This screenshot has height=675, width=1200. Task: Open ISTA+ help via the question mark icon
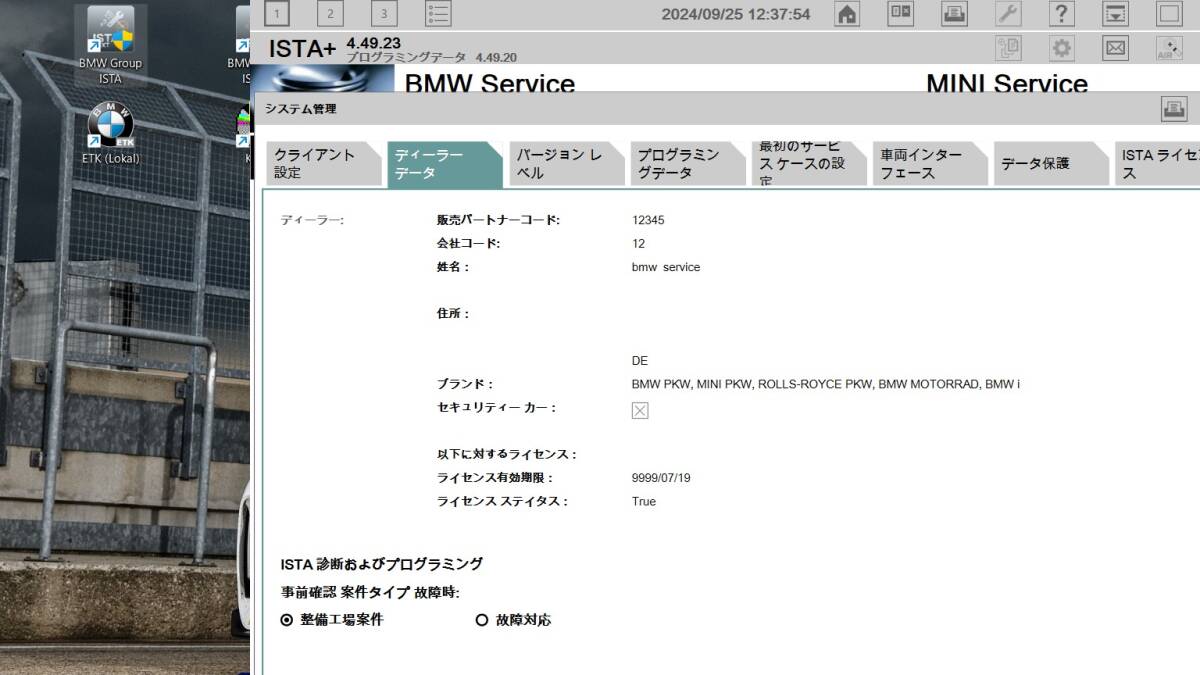pos(1061,14)
